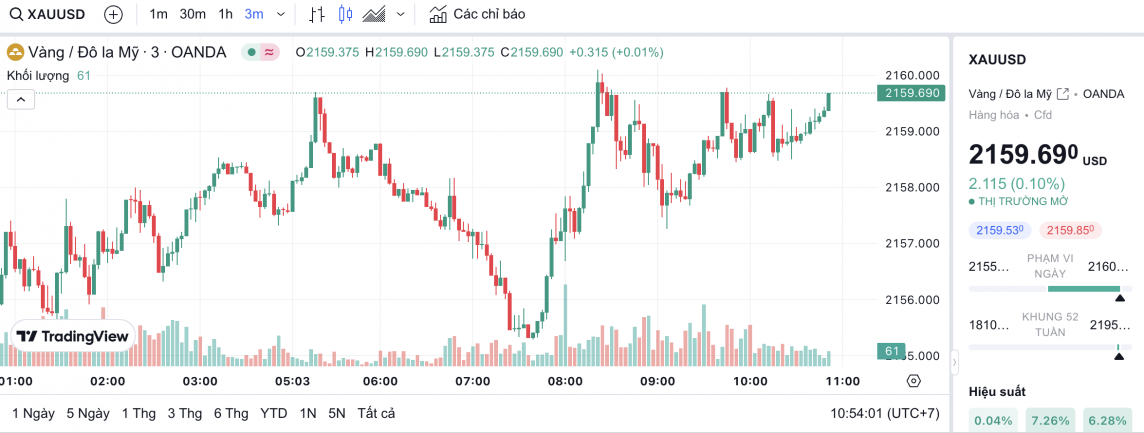Click the 10:54:01 (UTC+7) timezone button

[886, 413]
